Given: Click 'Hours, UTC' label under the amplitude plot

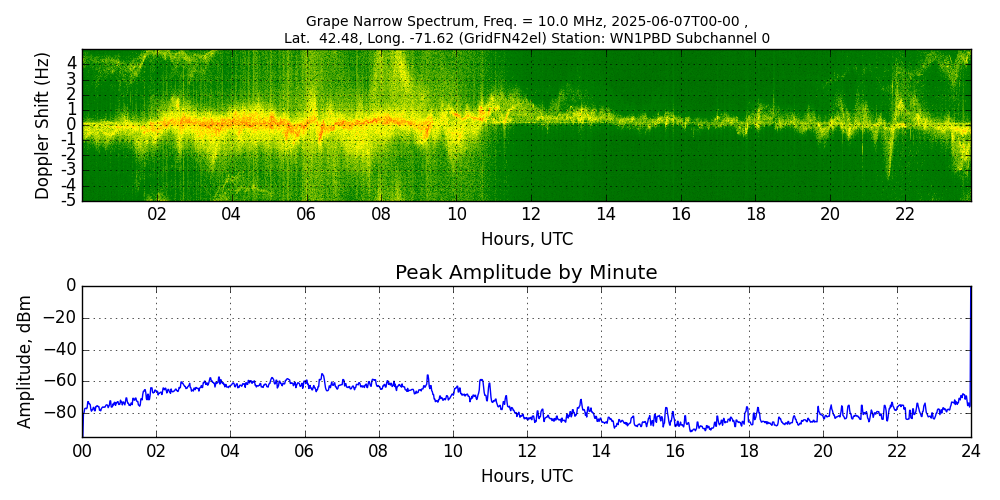Looking at the screenshot, I should pyautogui.click(x=526, y=476).
